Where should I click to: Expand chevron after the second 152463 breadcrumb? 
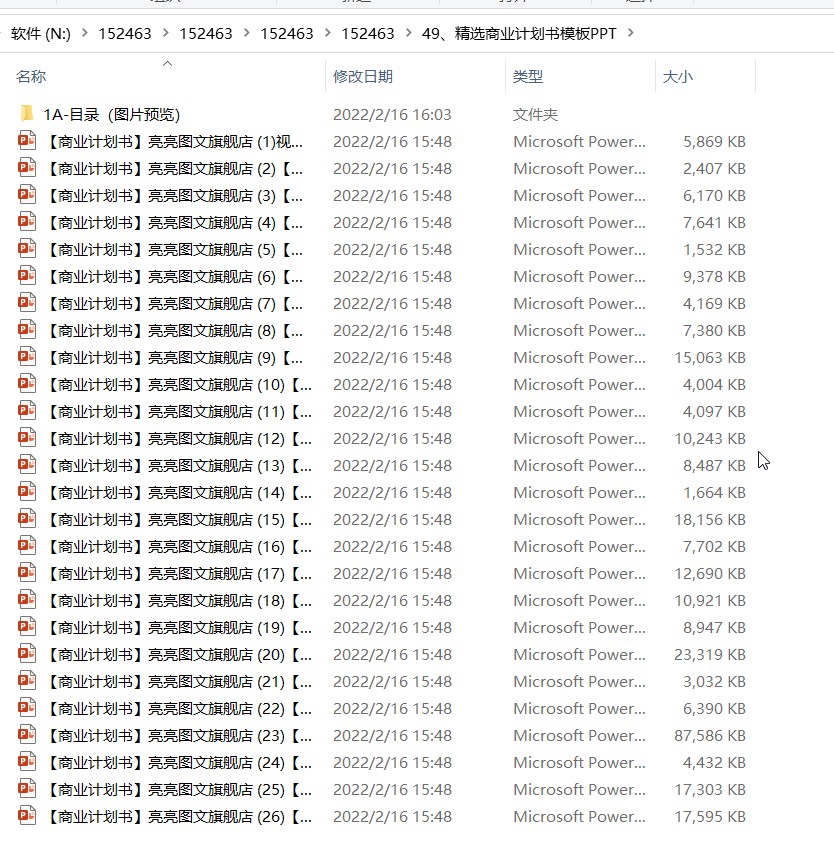(247, 33)
